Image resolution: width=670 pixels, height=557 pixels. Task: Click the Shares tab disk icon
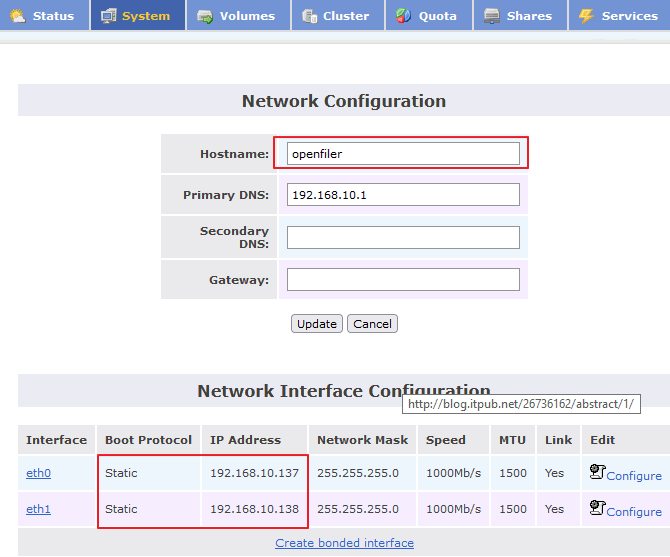pyautogui.click(x=492, y=16)
